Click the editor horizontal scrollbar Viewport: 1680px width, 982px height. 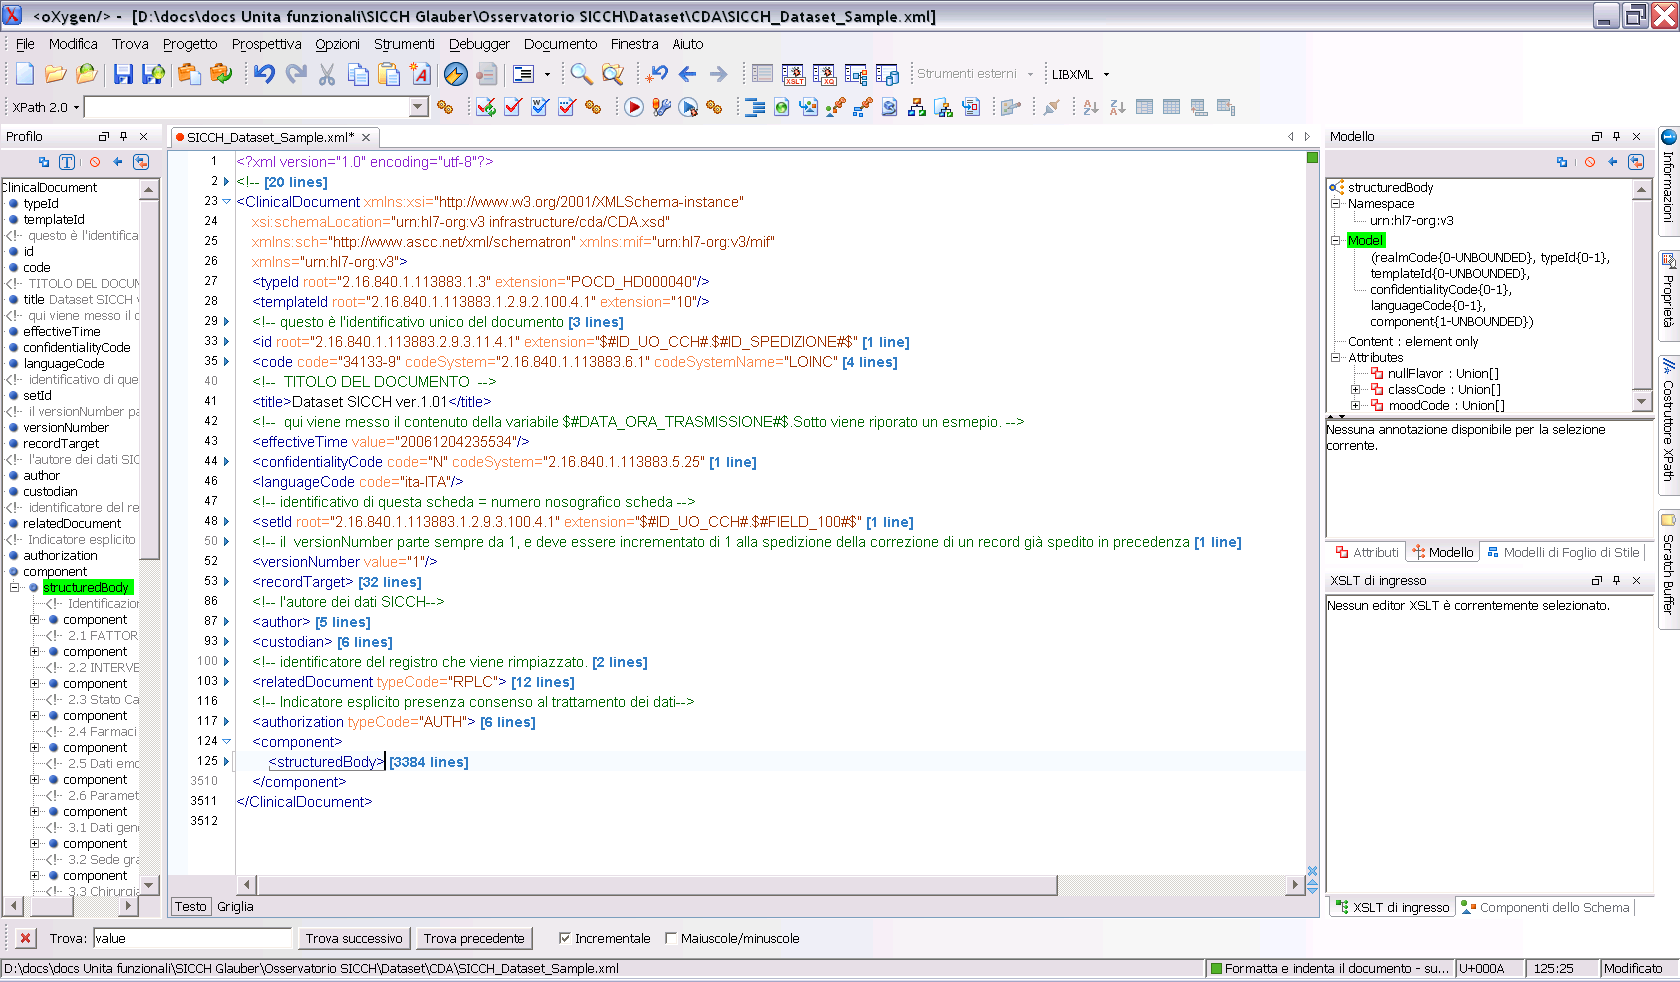point(656,885)
